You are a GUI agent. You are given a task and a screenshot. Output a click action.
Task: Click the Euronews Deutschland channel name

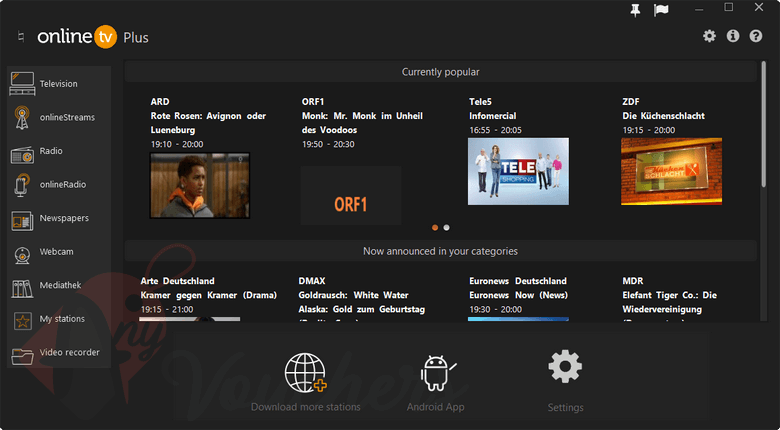pyautogui.click(x=518, y=281)
